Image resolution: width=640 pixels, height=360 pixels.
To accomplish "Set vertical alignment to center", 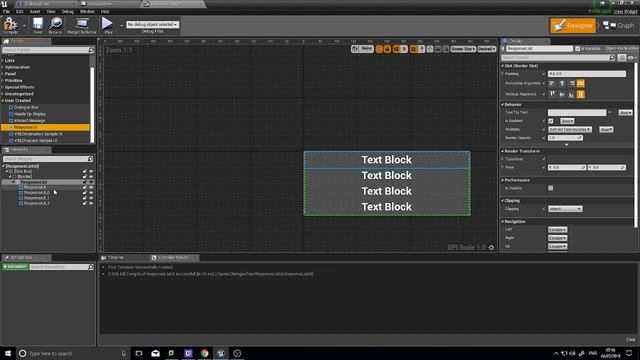I will (562, 94).
